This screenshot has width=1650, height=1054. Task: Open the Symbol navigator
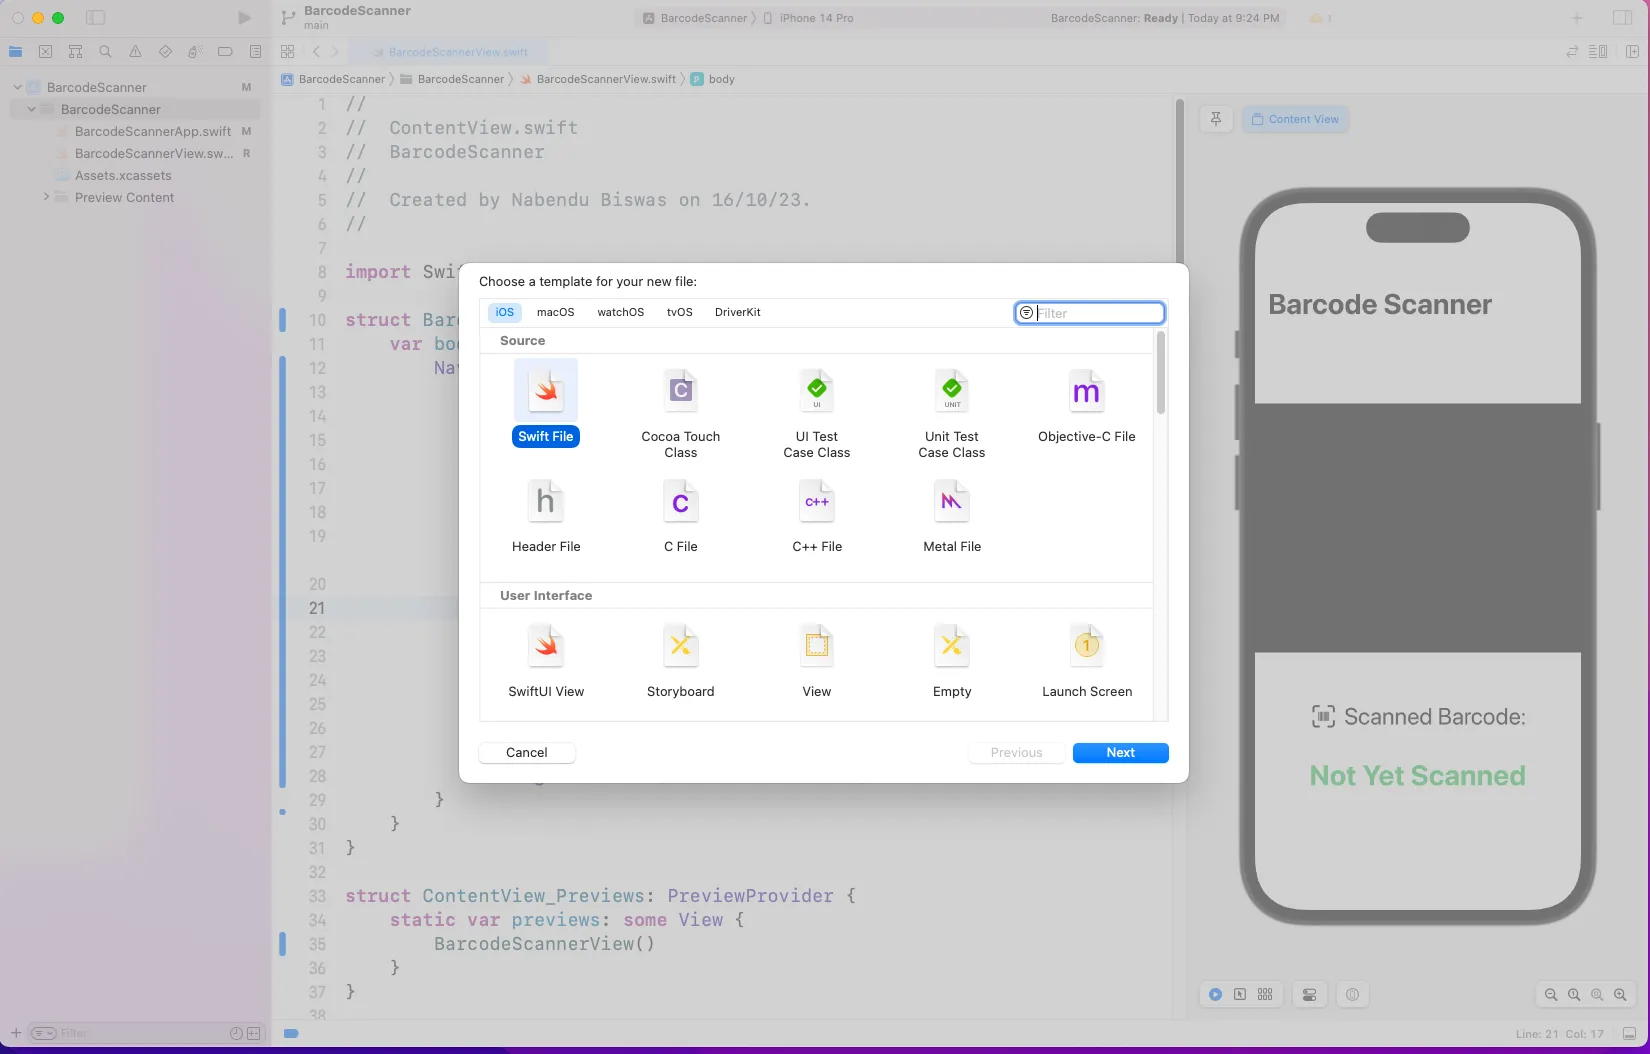[x=75, y=52]
